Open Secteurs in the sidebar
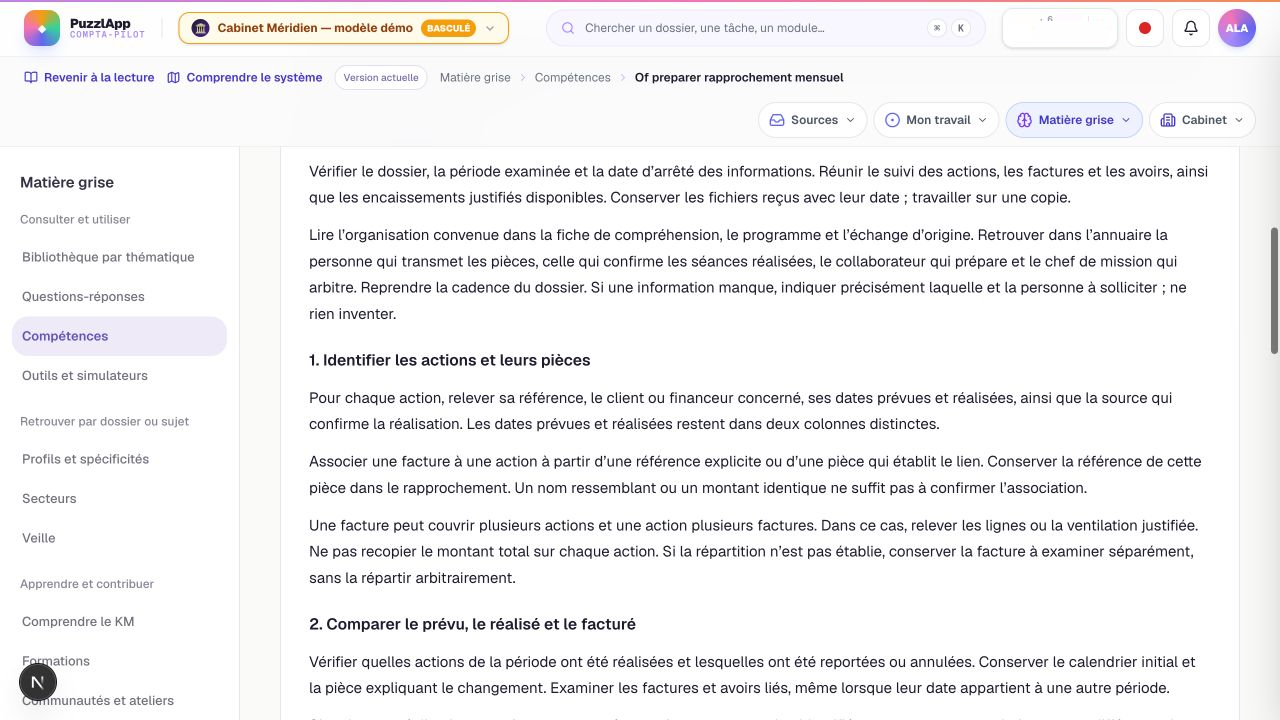The height and width of the screenshot is (720, 1280). 119,498
